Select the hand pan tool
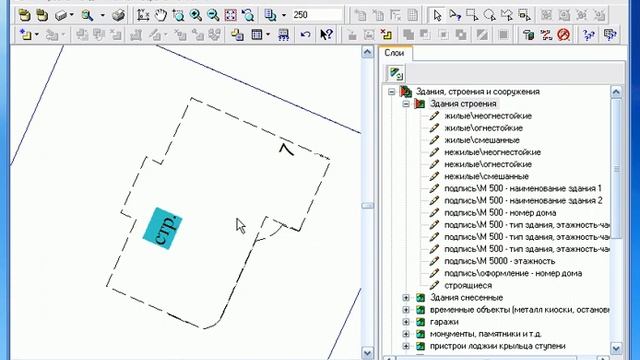Viewport: 640px width, 360px height. pos(161,16)
